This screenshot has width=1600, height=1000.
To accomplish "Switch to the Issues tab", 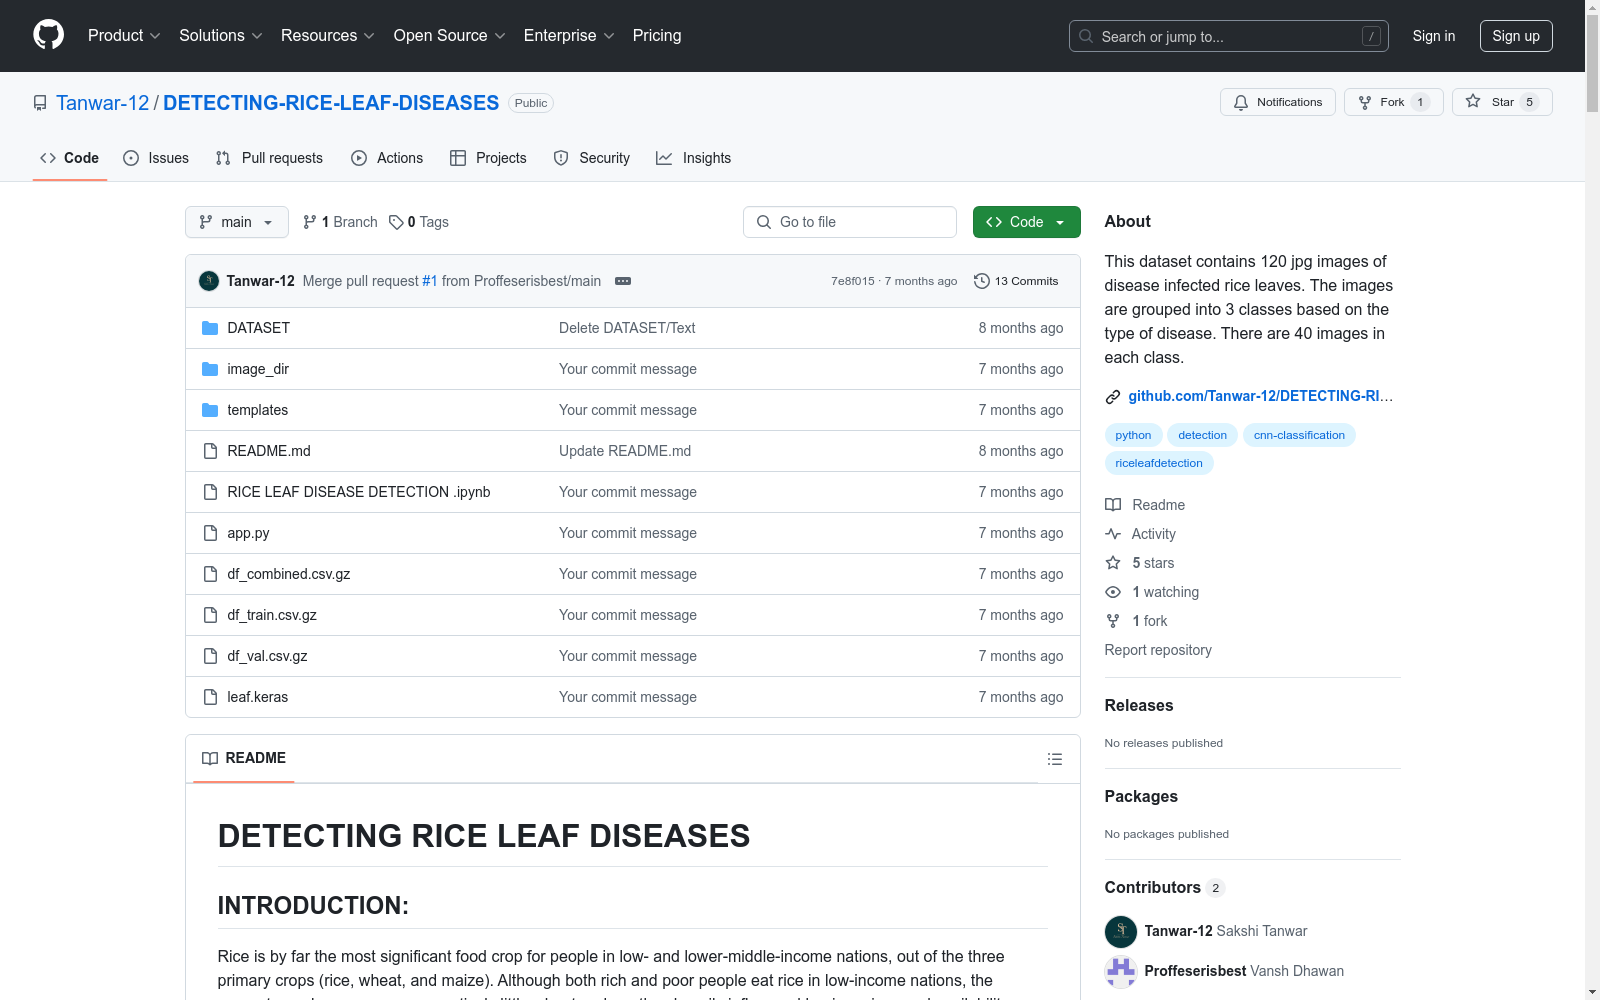I will 156,158.
